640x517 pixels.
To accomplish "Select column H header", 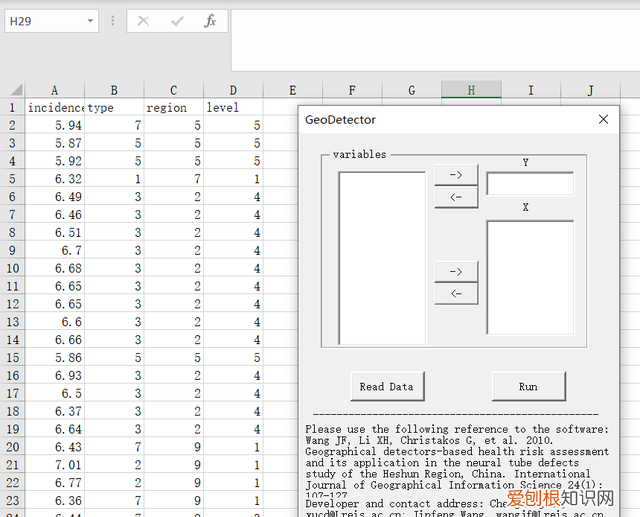I will (471, 90).
